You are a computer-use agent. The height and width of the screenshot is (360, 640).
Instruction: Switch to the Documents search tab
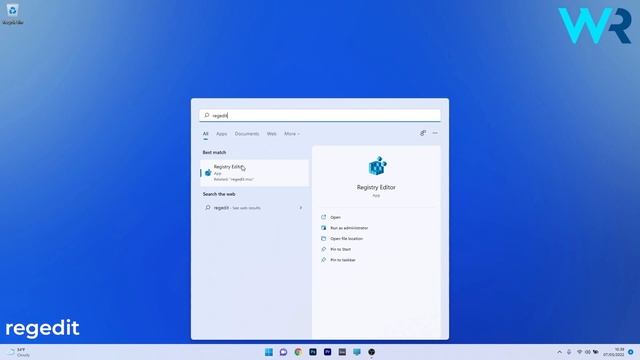point(247,134)
